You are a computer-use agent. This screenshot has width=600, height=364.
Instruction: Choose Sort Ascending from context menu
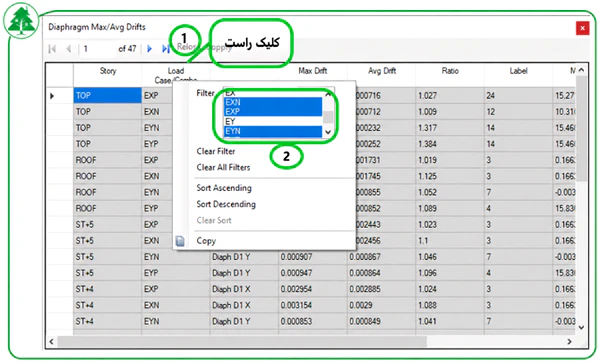click(224, 188)
